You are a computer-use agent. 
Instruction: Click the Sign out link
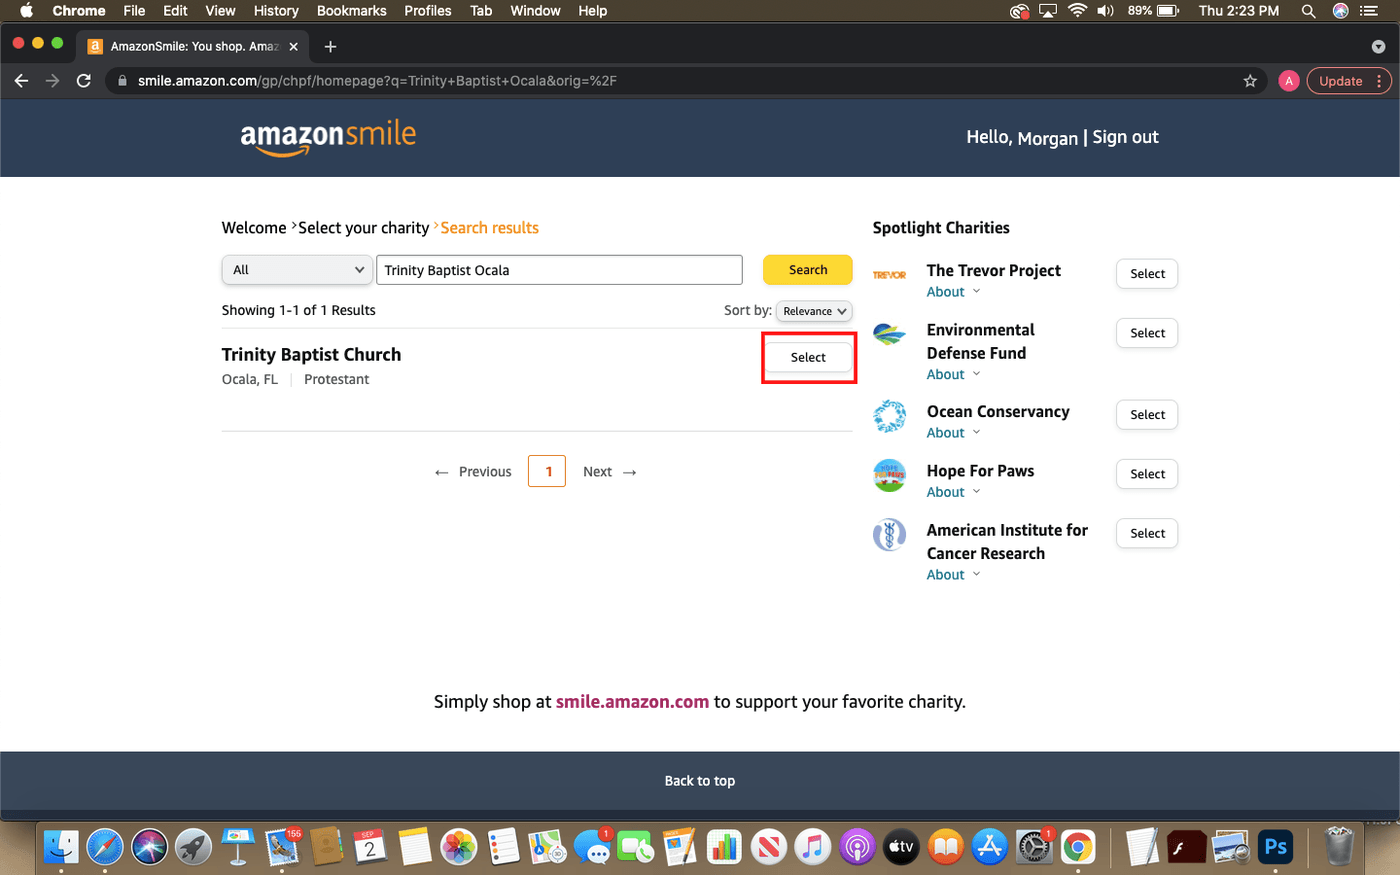1126,137
